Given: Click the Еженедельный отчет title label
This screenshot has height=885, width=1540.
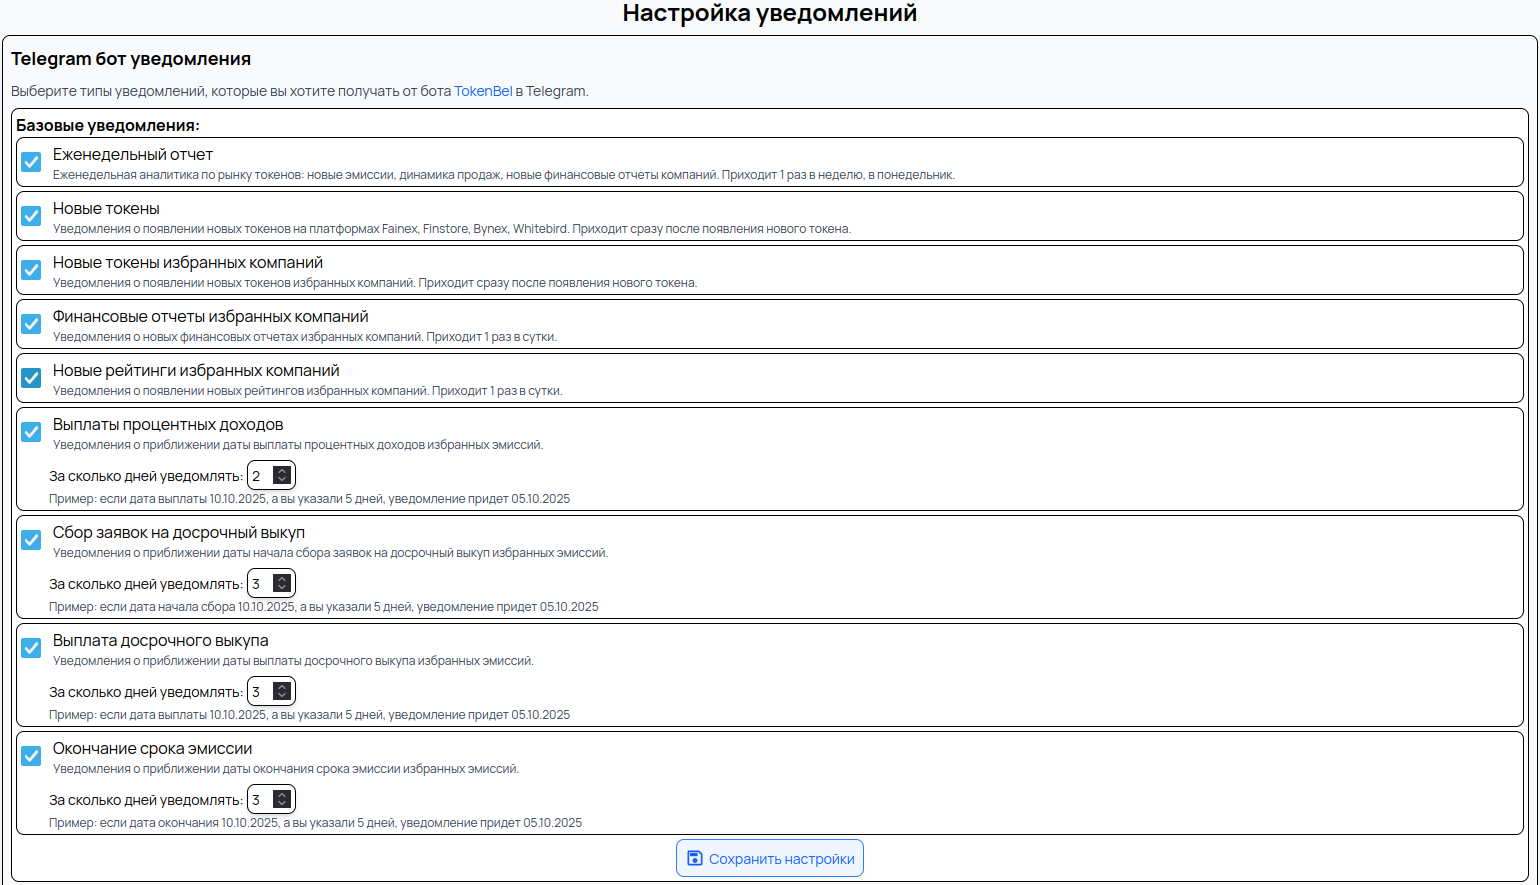Looking at the screenshot, I should point(132,155).
